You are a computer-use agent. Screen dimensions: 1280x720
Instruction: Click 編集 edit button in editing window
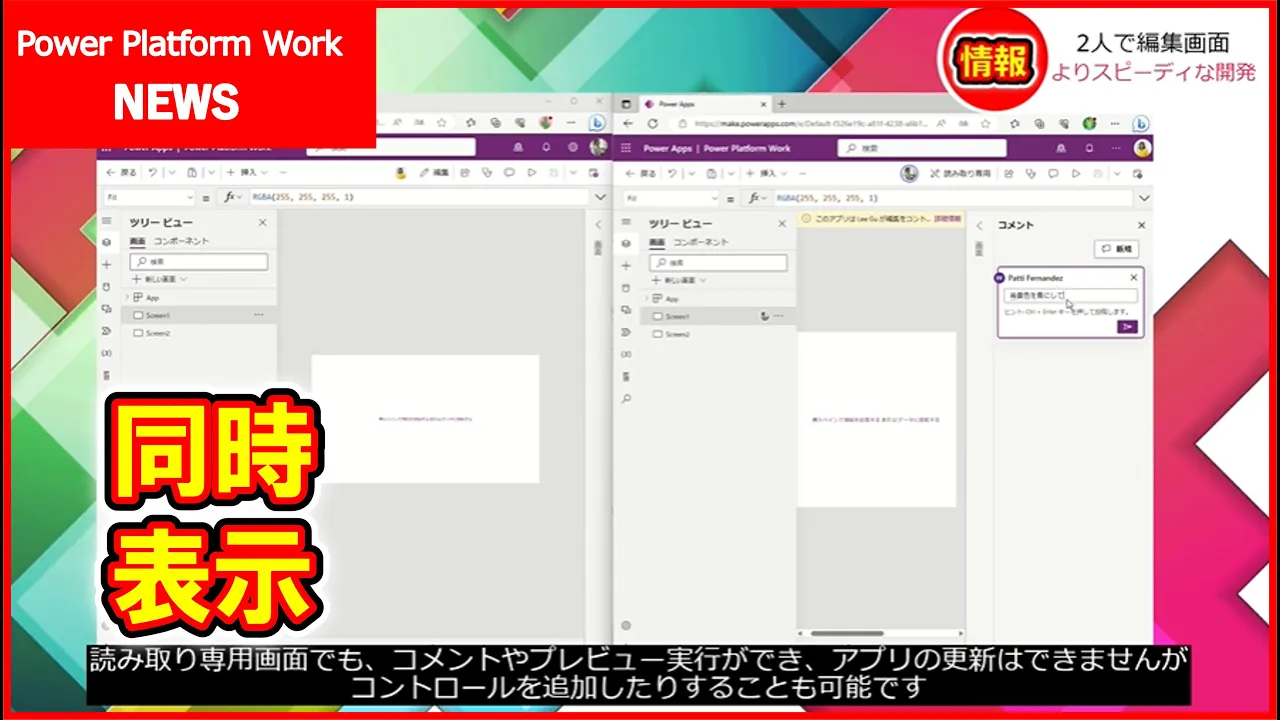tap(434, 173)
